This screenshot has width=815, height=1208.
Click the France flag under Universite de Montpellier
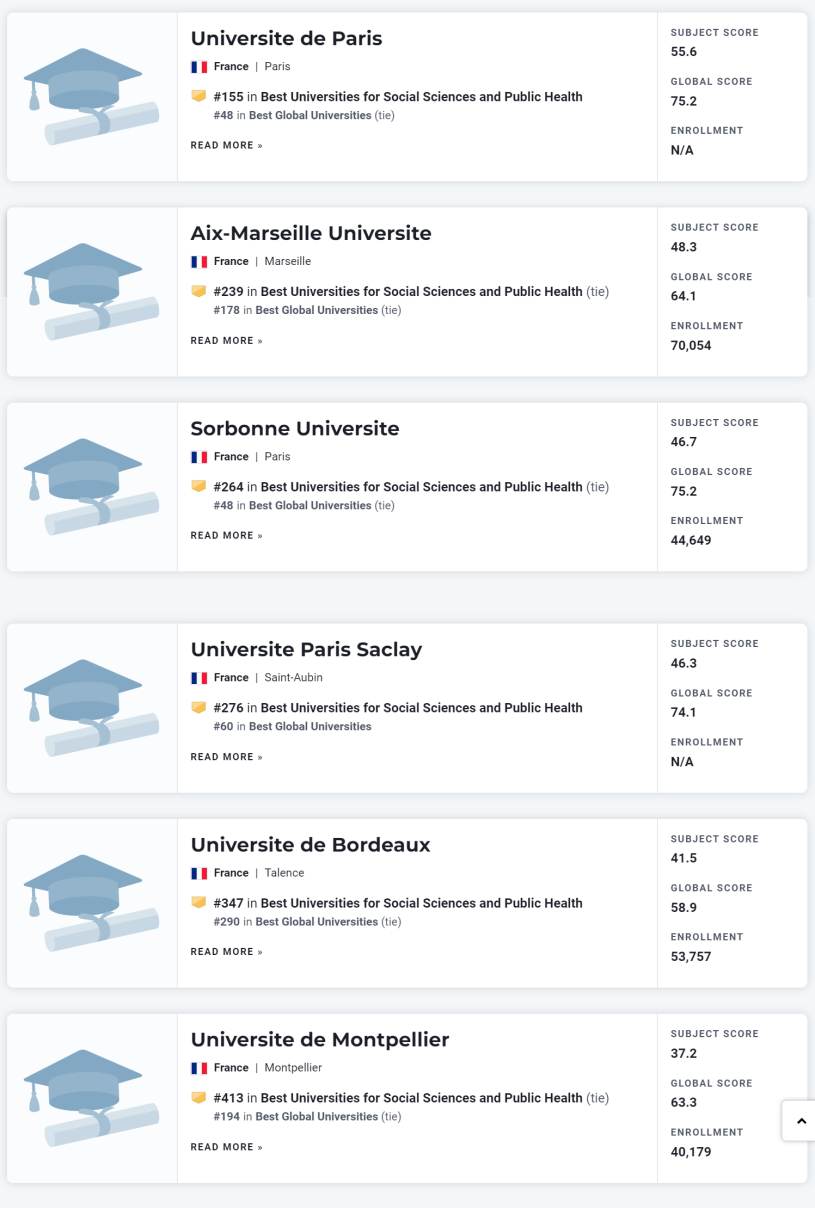click(x=199, y=1068)
